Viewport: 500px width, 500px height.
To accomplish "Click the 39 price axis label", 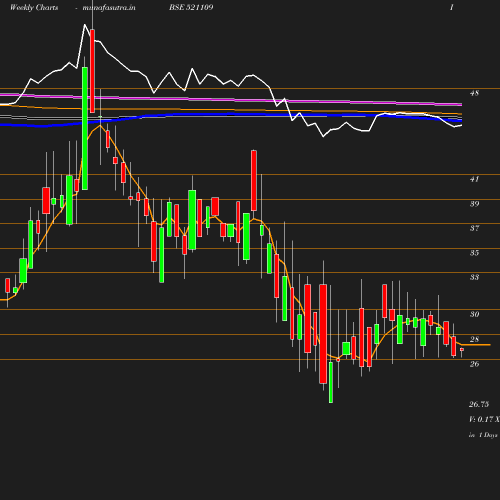I will pos(474,204).
